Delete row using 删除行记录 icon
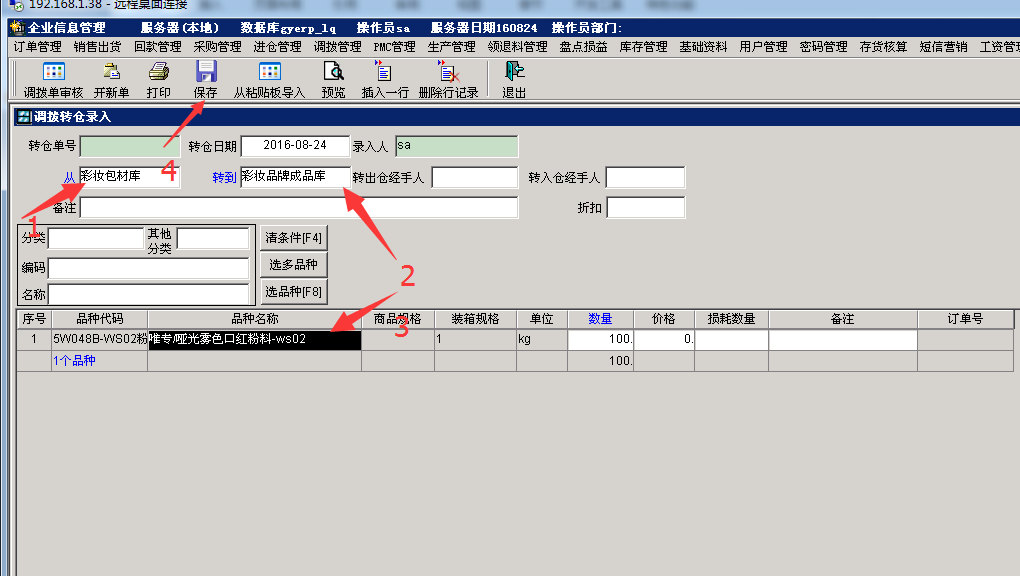Viewport: 1020px width, 576px height. 447,72
